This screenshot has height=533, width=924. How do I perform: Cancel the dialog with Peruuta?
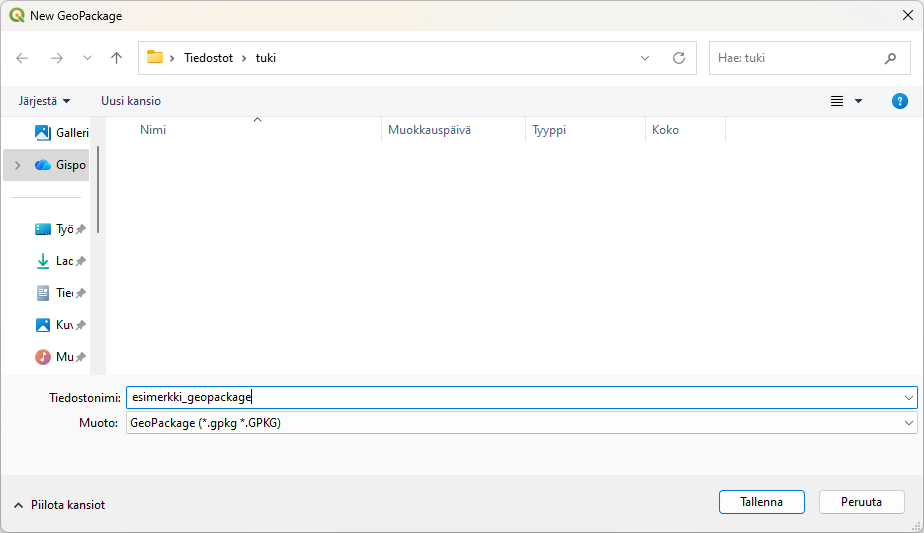862,502
